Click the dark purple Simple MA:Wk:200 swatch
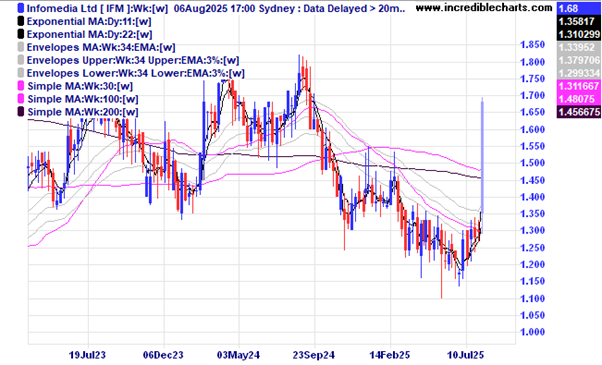Screen dimensions: 602x365 click(x=21, y=112)
